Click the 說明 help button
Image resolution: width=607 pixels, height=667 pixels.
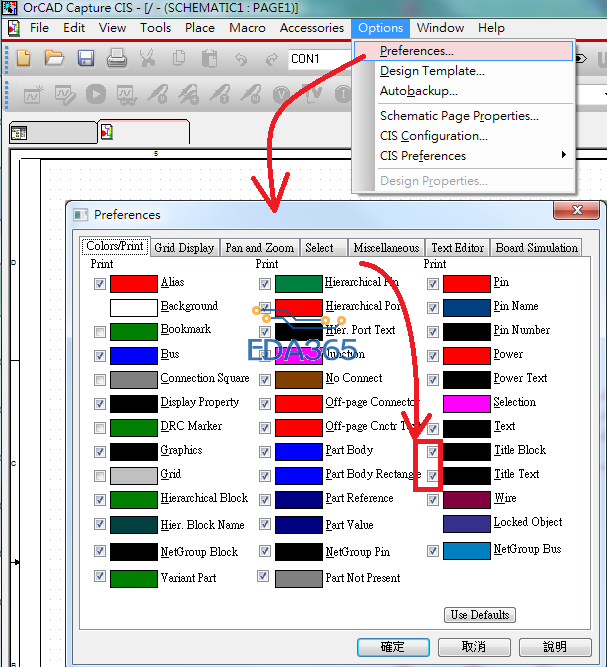pyautogui.click(x=555, y=647)
